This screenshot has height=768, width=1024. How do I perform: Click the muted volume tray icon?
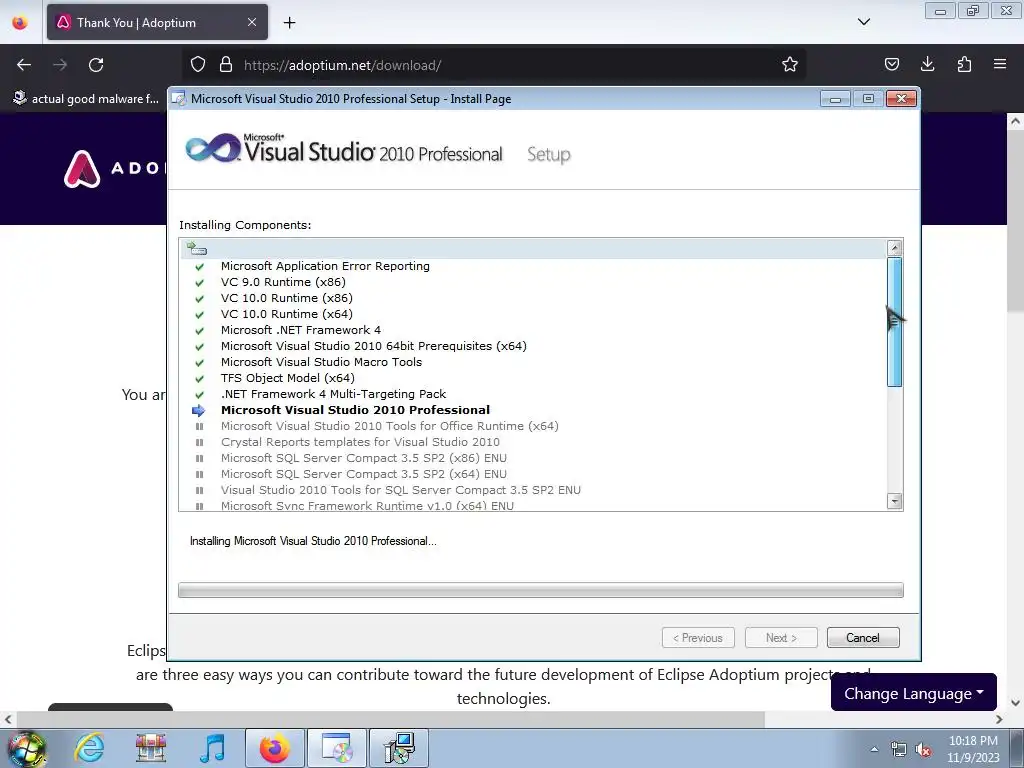(923, 750)
